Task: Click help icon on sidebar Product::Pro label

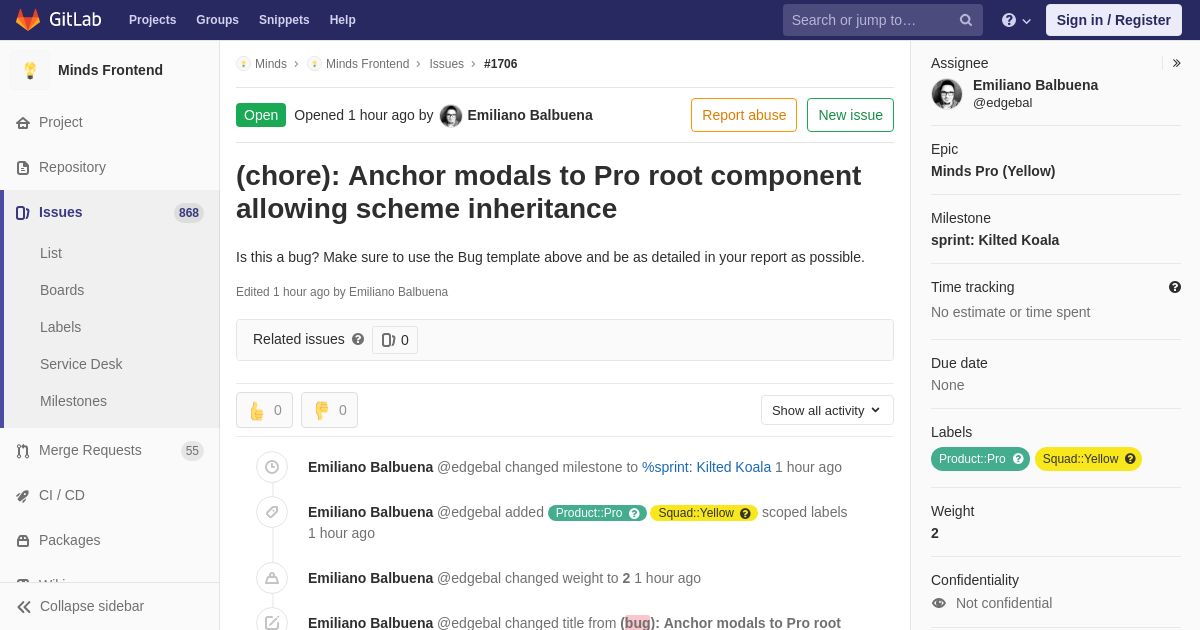Action: (x=1018, y=459)
